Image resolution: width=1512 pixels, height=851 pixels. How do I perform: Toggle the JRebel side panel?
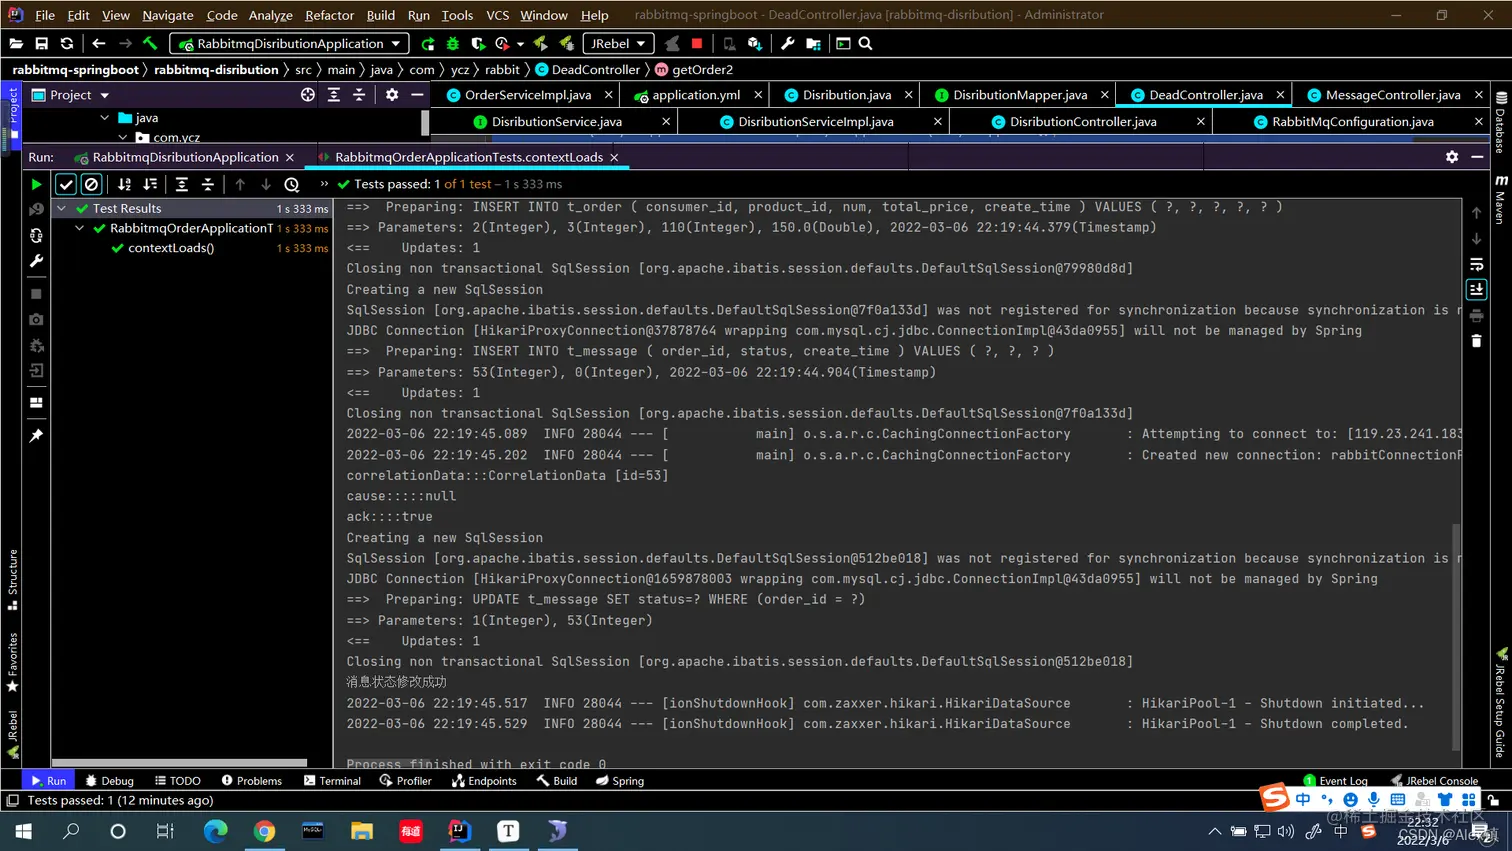(x=12, y=735)
